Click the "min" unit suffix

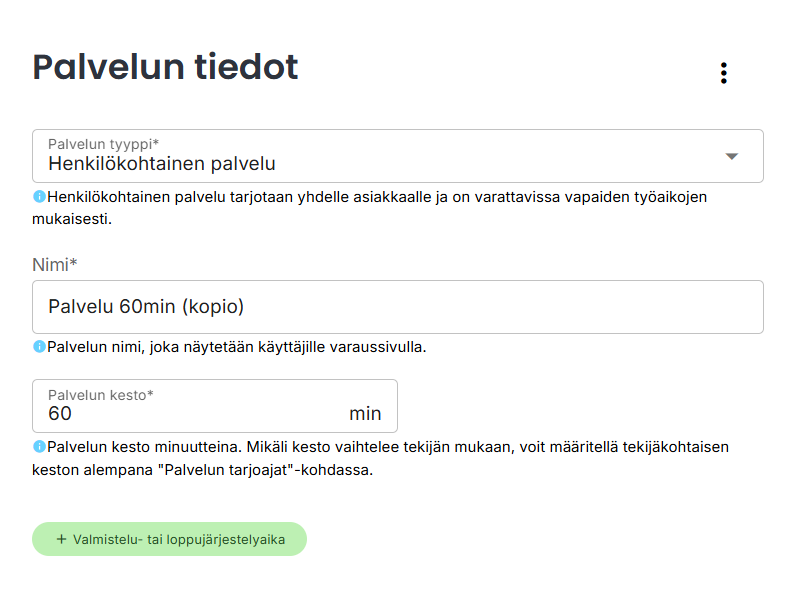coord(365,414)
